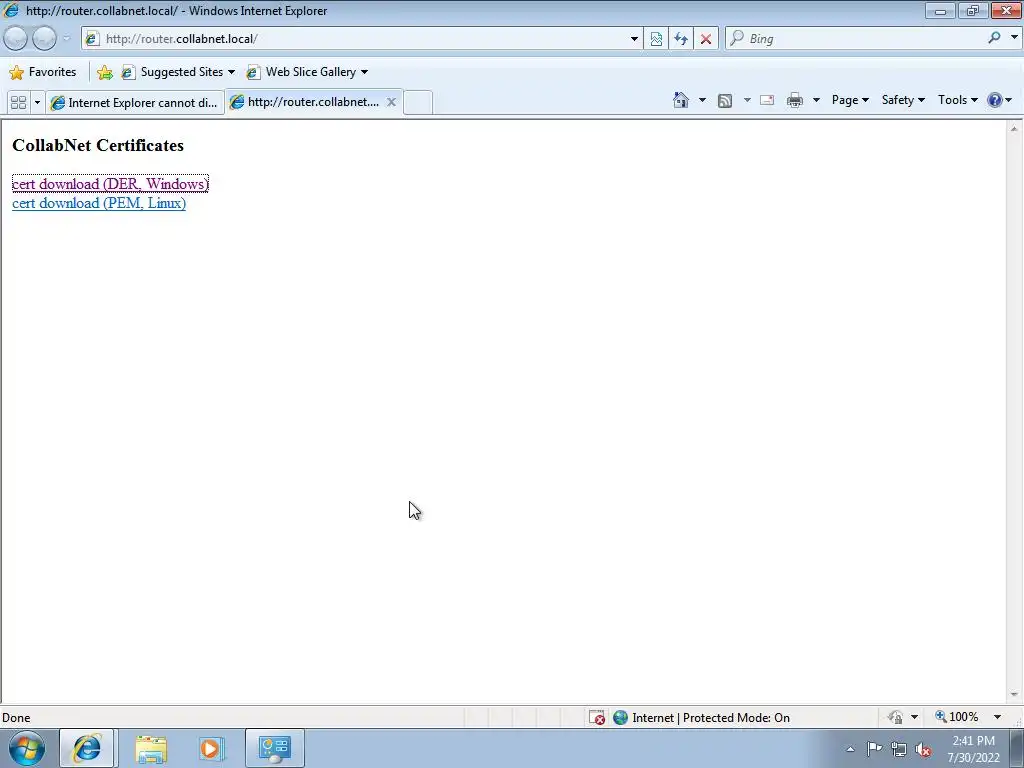Click the Add to Favorites Bar icon
Image resolution: width=1024 pixels, height=768 pixels.
tap(104, 72)
